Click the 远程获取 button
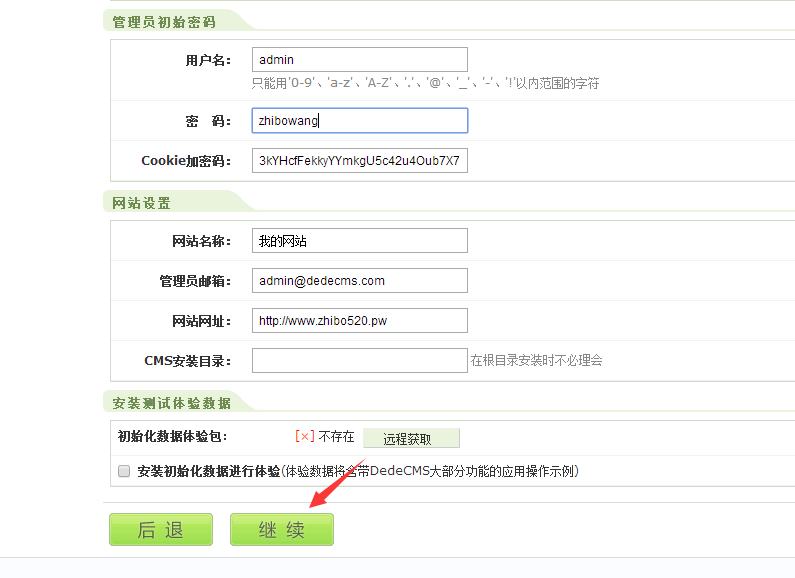 411,438
